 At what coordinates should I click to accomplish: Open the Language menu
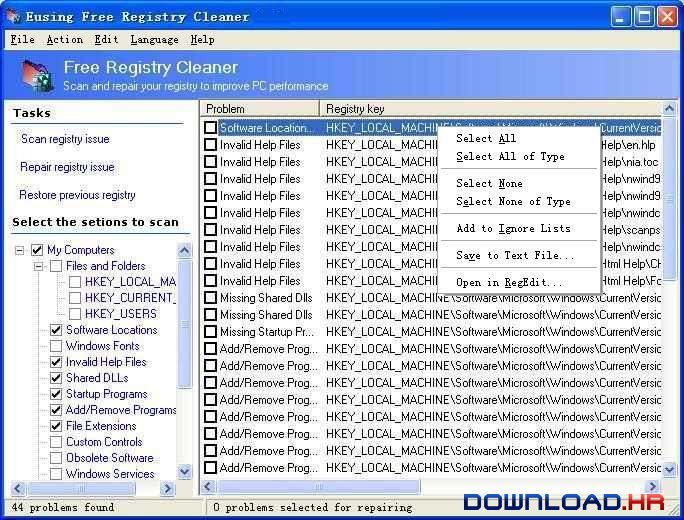click(x=154, y=40)
